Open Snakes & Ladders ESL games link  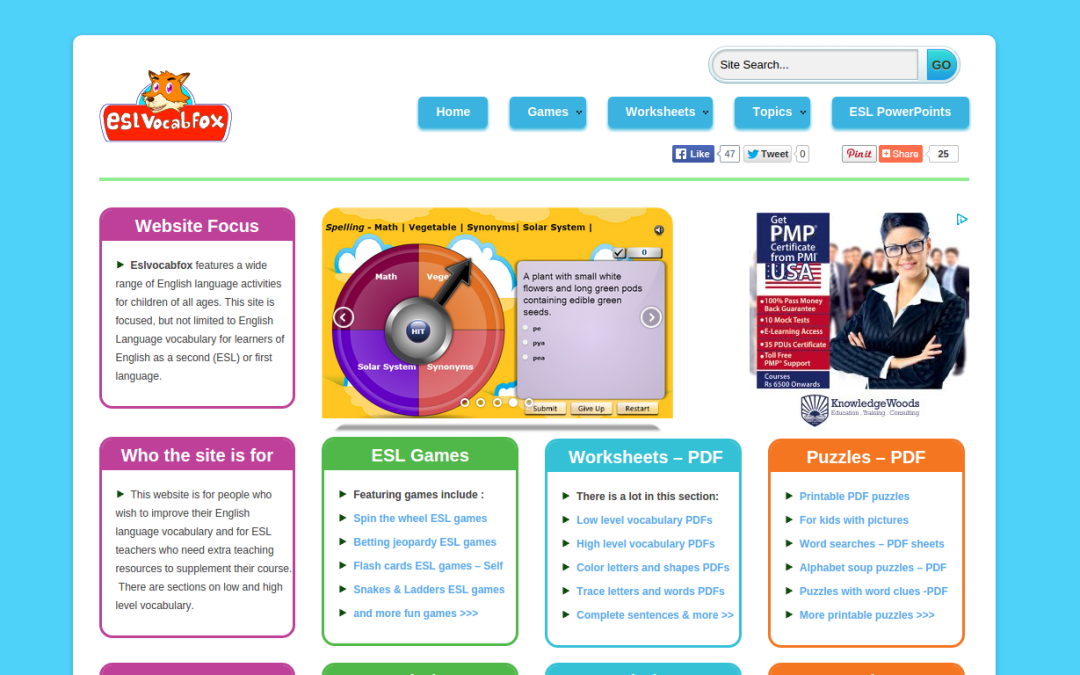tap(429, 590)
